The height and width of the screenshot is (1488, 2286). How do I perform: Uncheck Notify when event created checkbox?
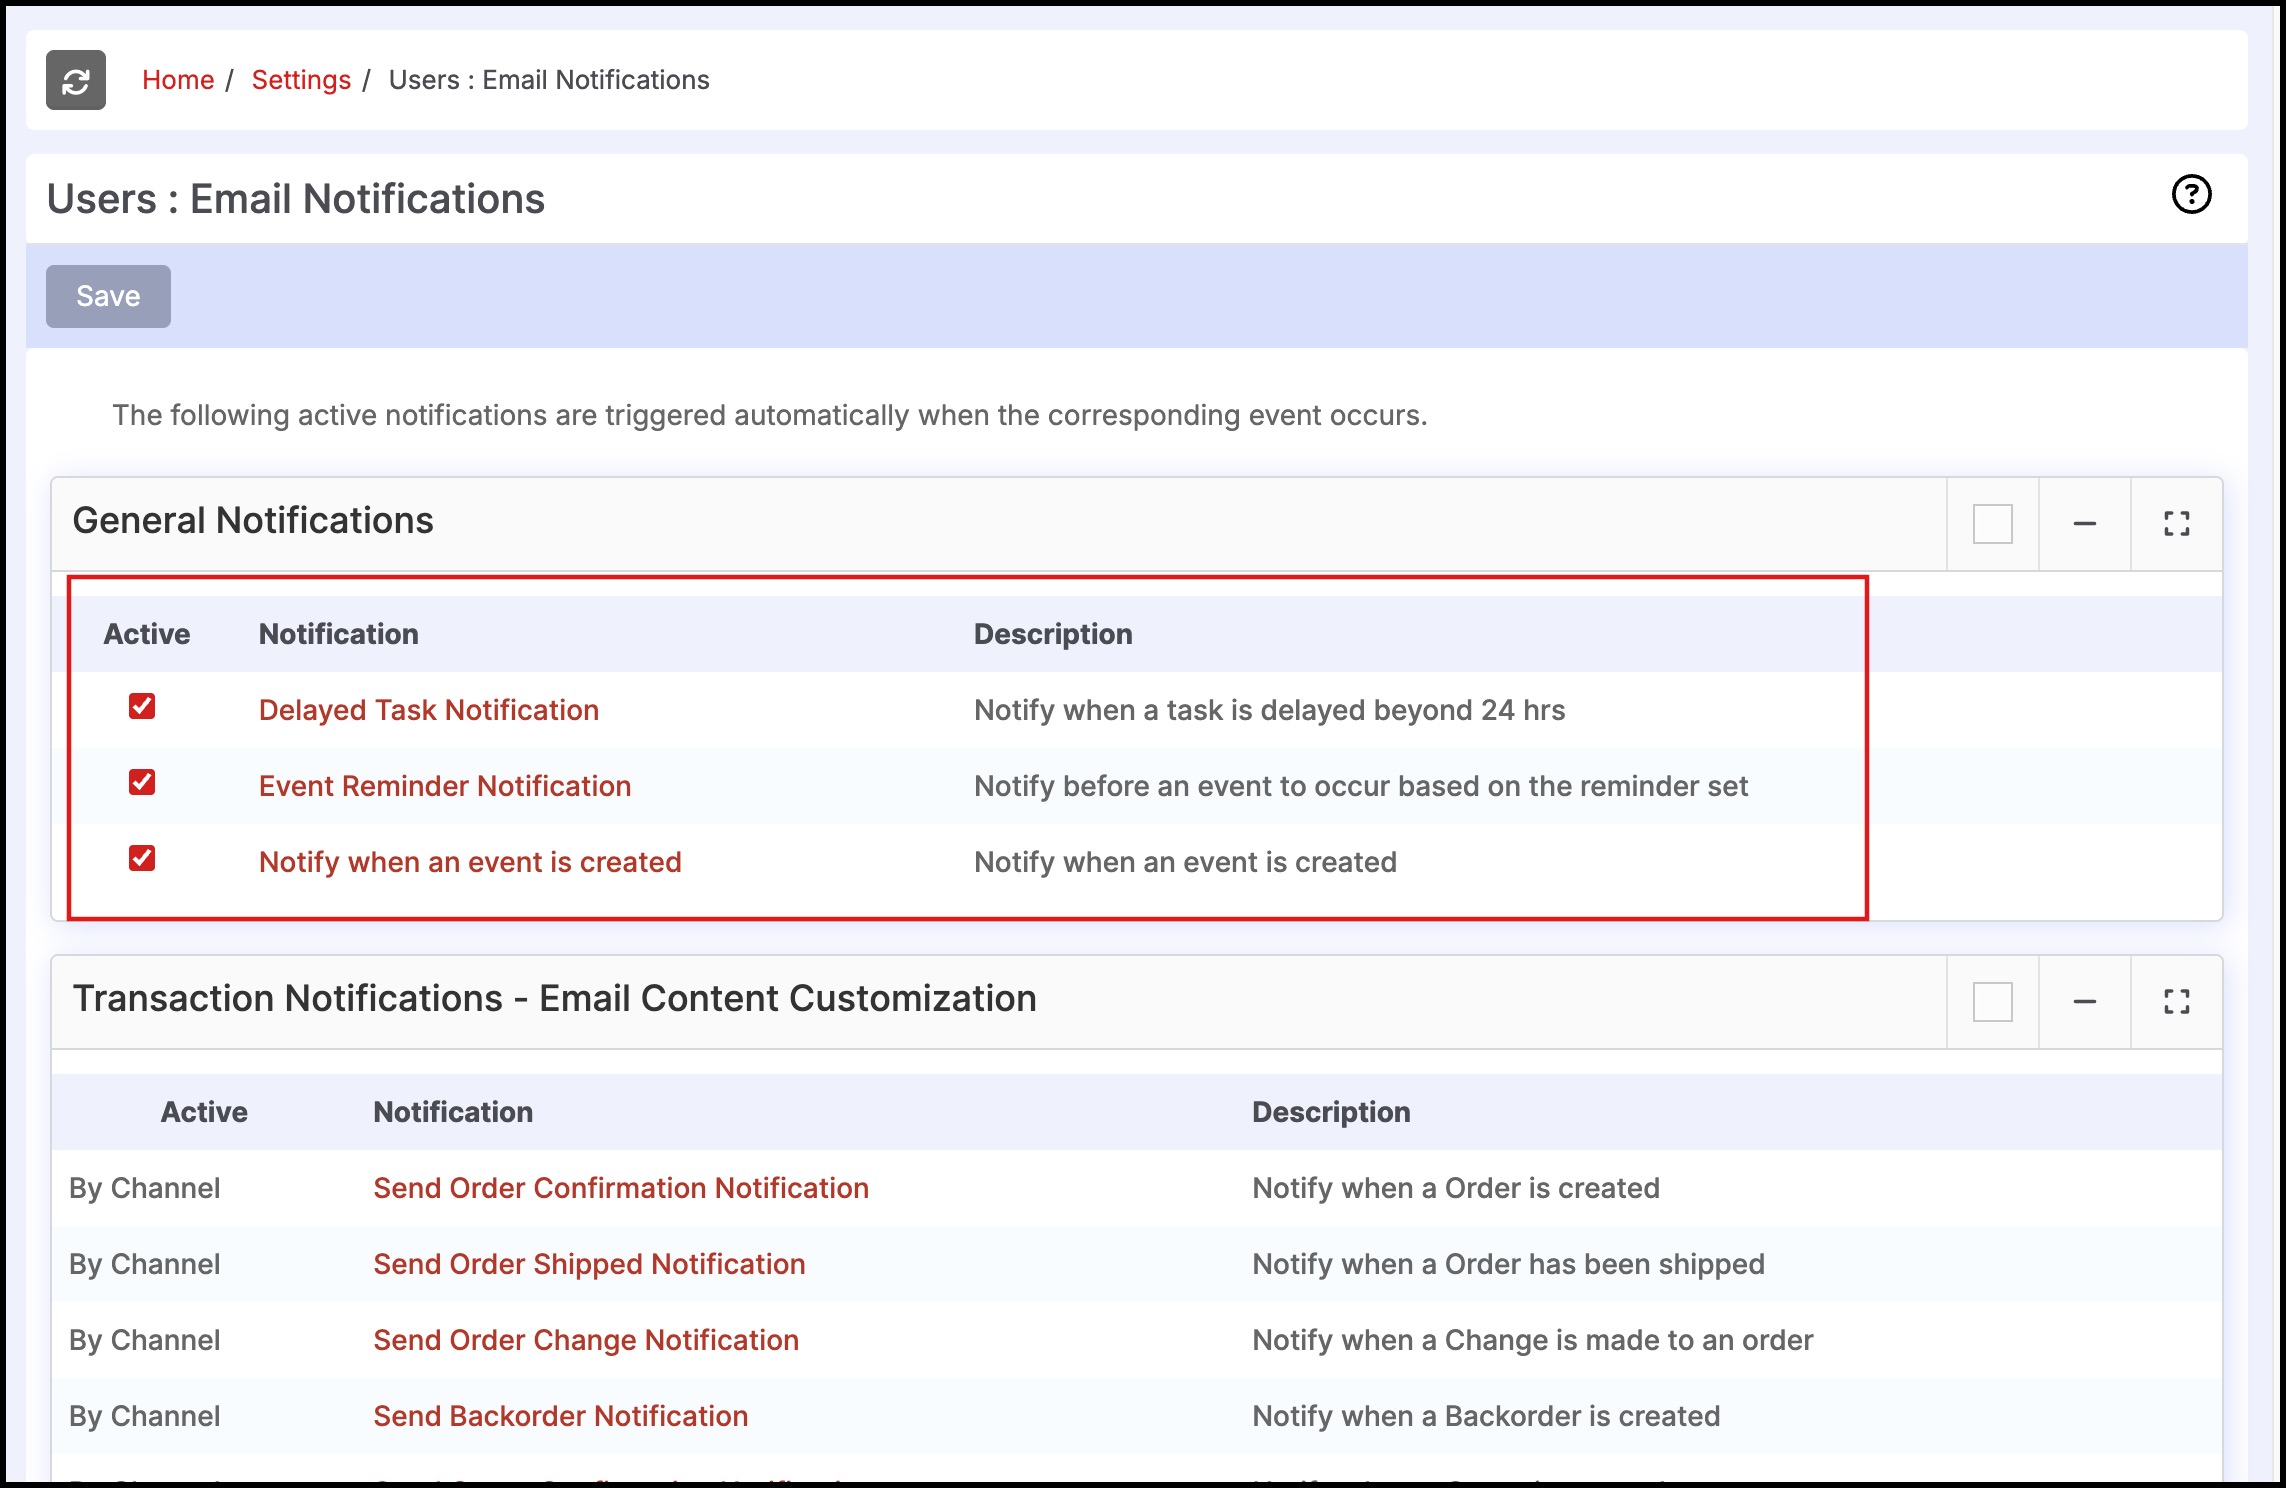(x=142, y=859)
